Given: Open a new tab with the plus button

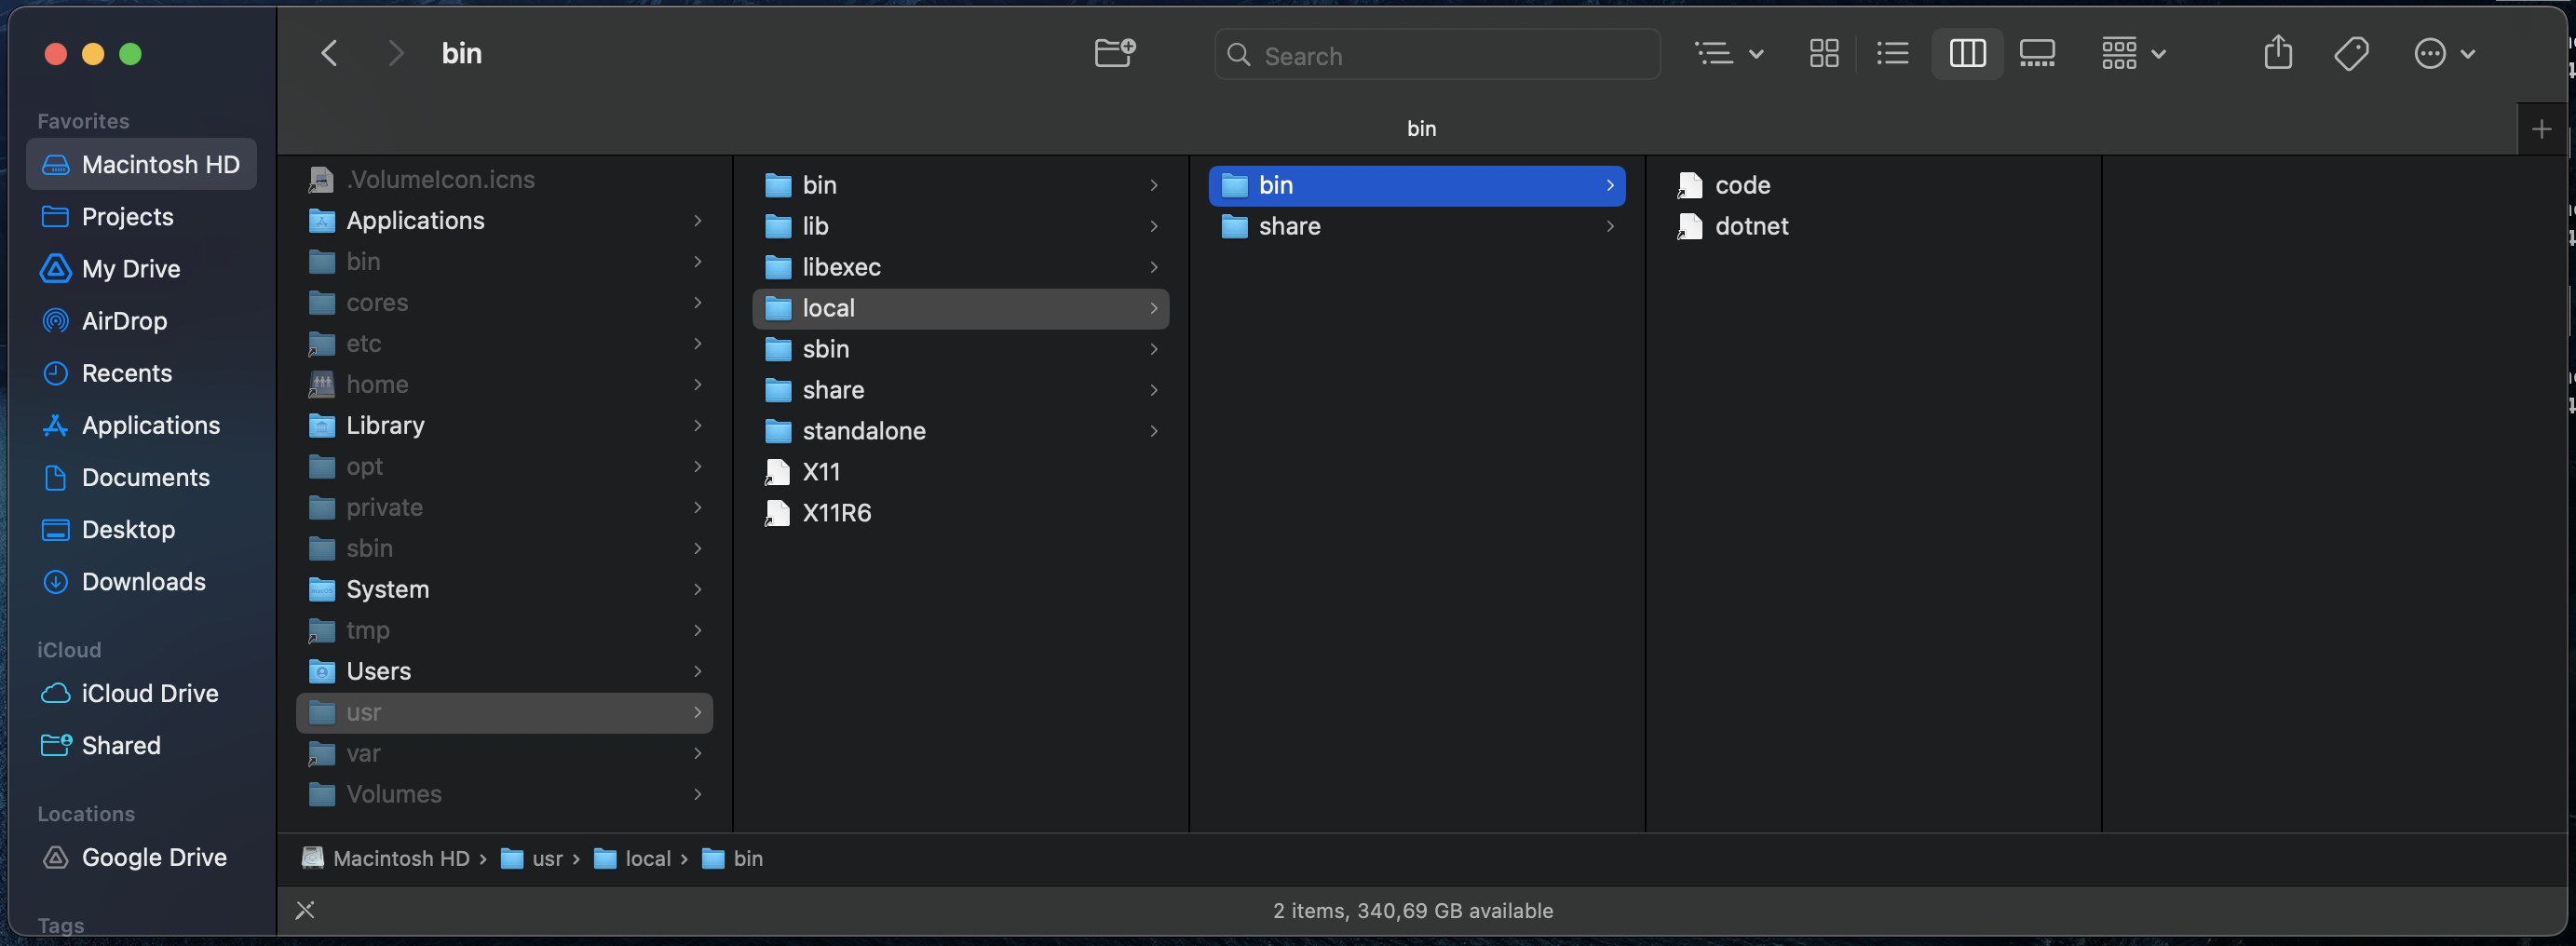Looking at the screenshot, I should [x=2540, y=128].
